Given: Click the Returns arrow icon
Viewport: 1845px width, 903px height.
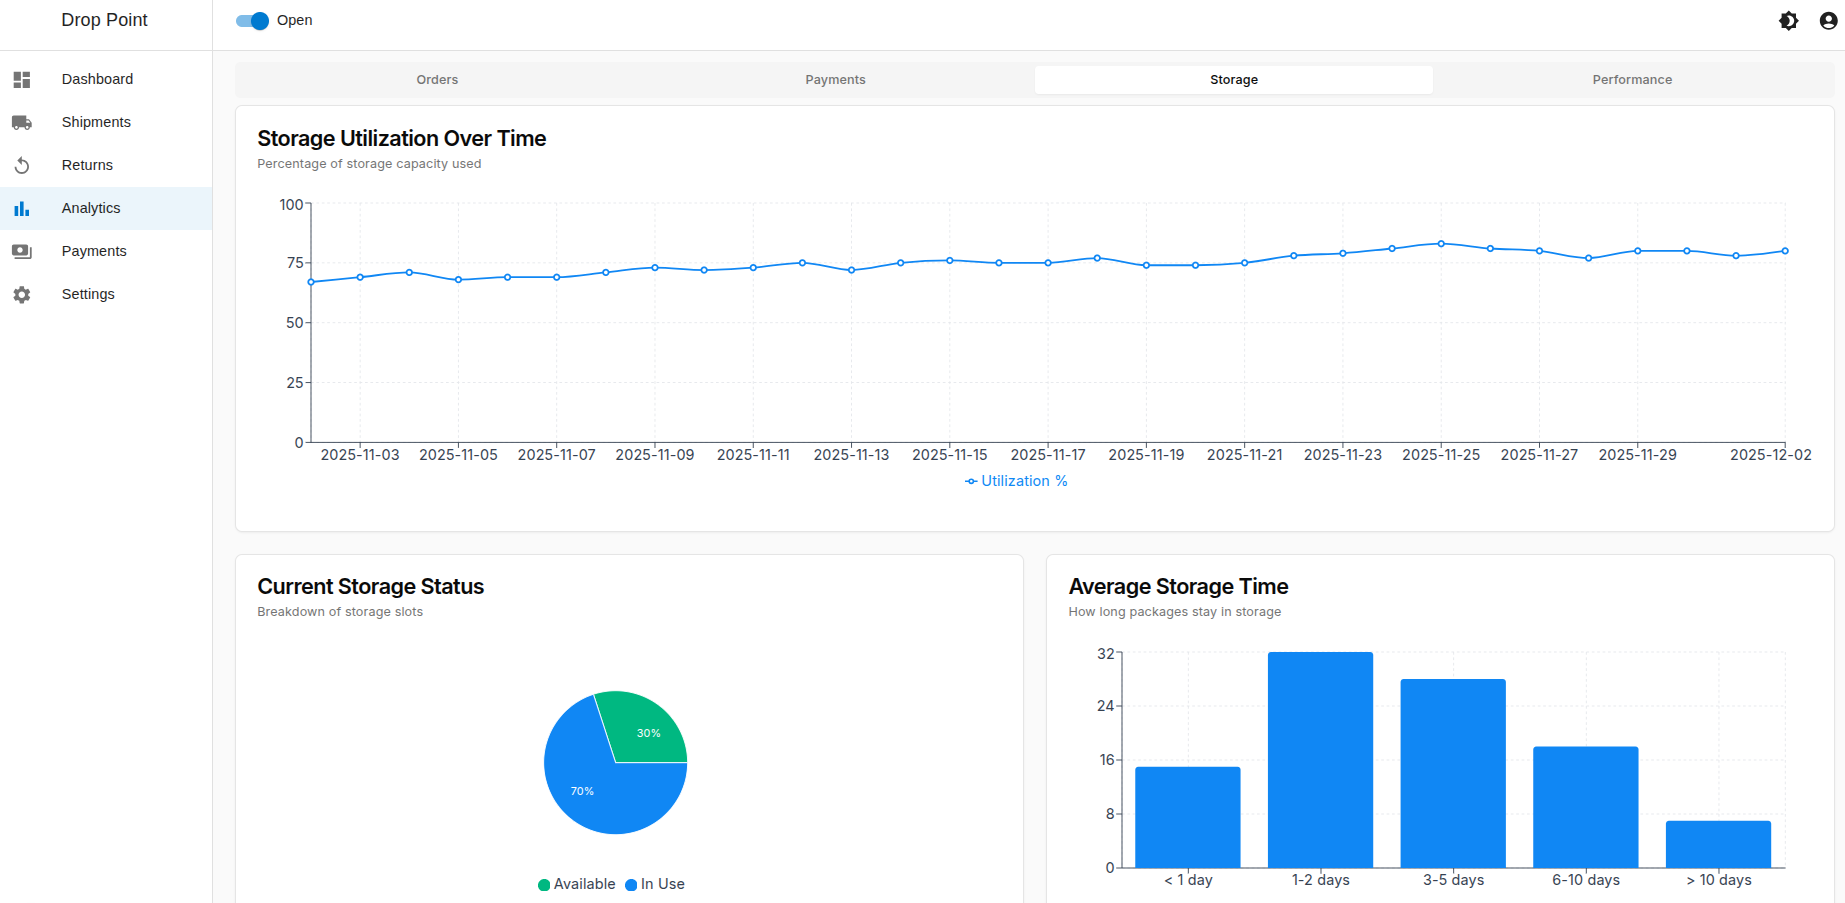Looking at the screenshot, I should tap(22, 166).
